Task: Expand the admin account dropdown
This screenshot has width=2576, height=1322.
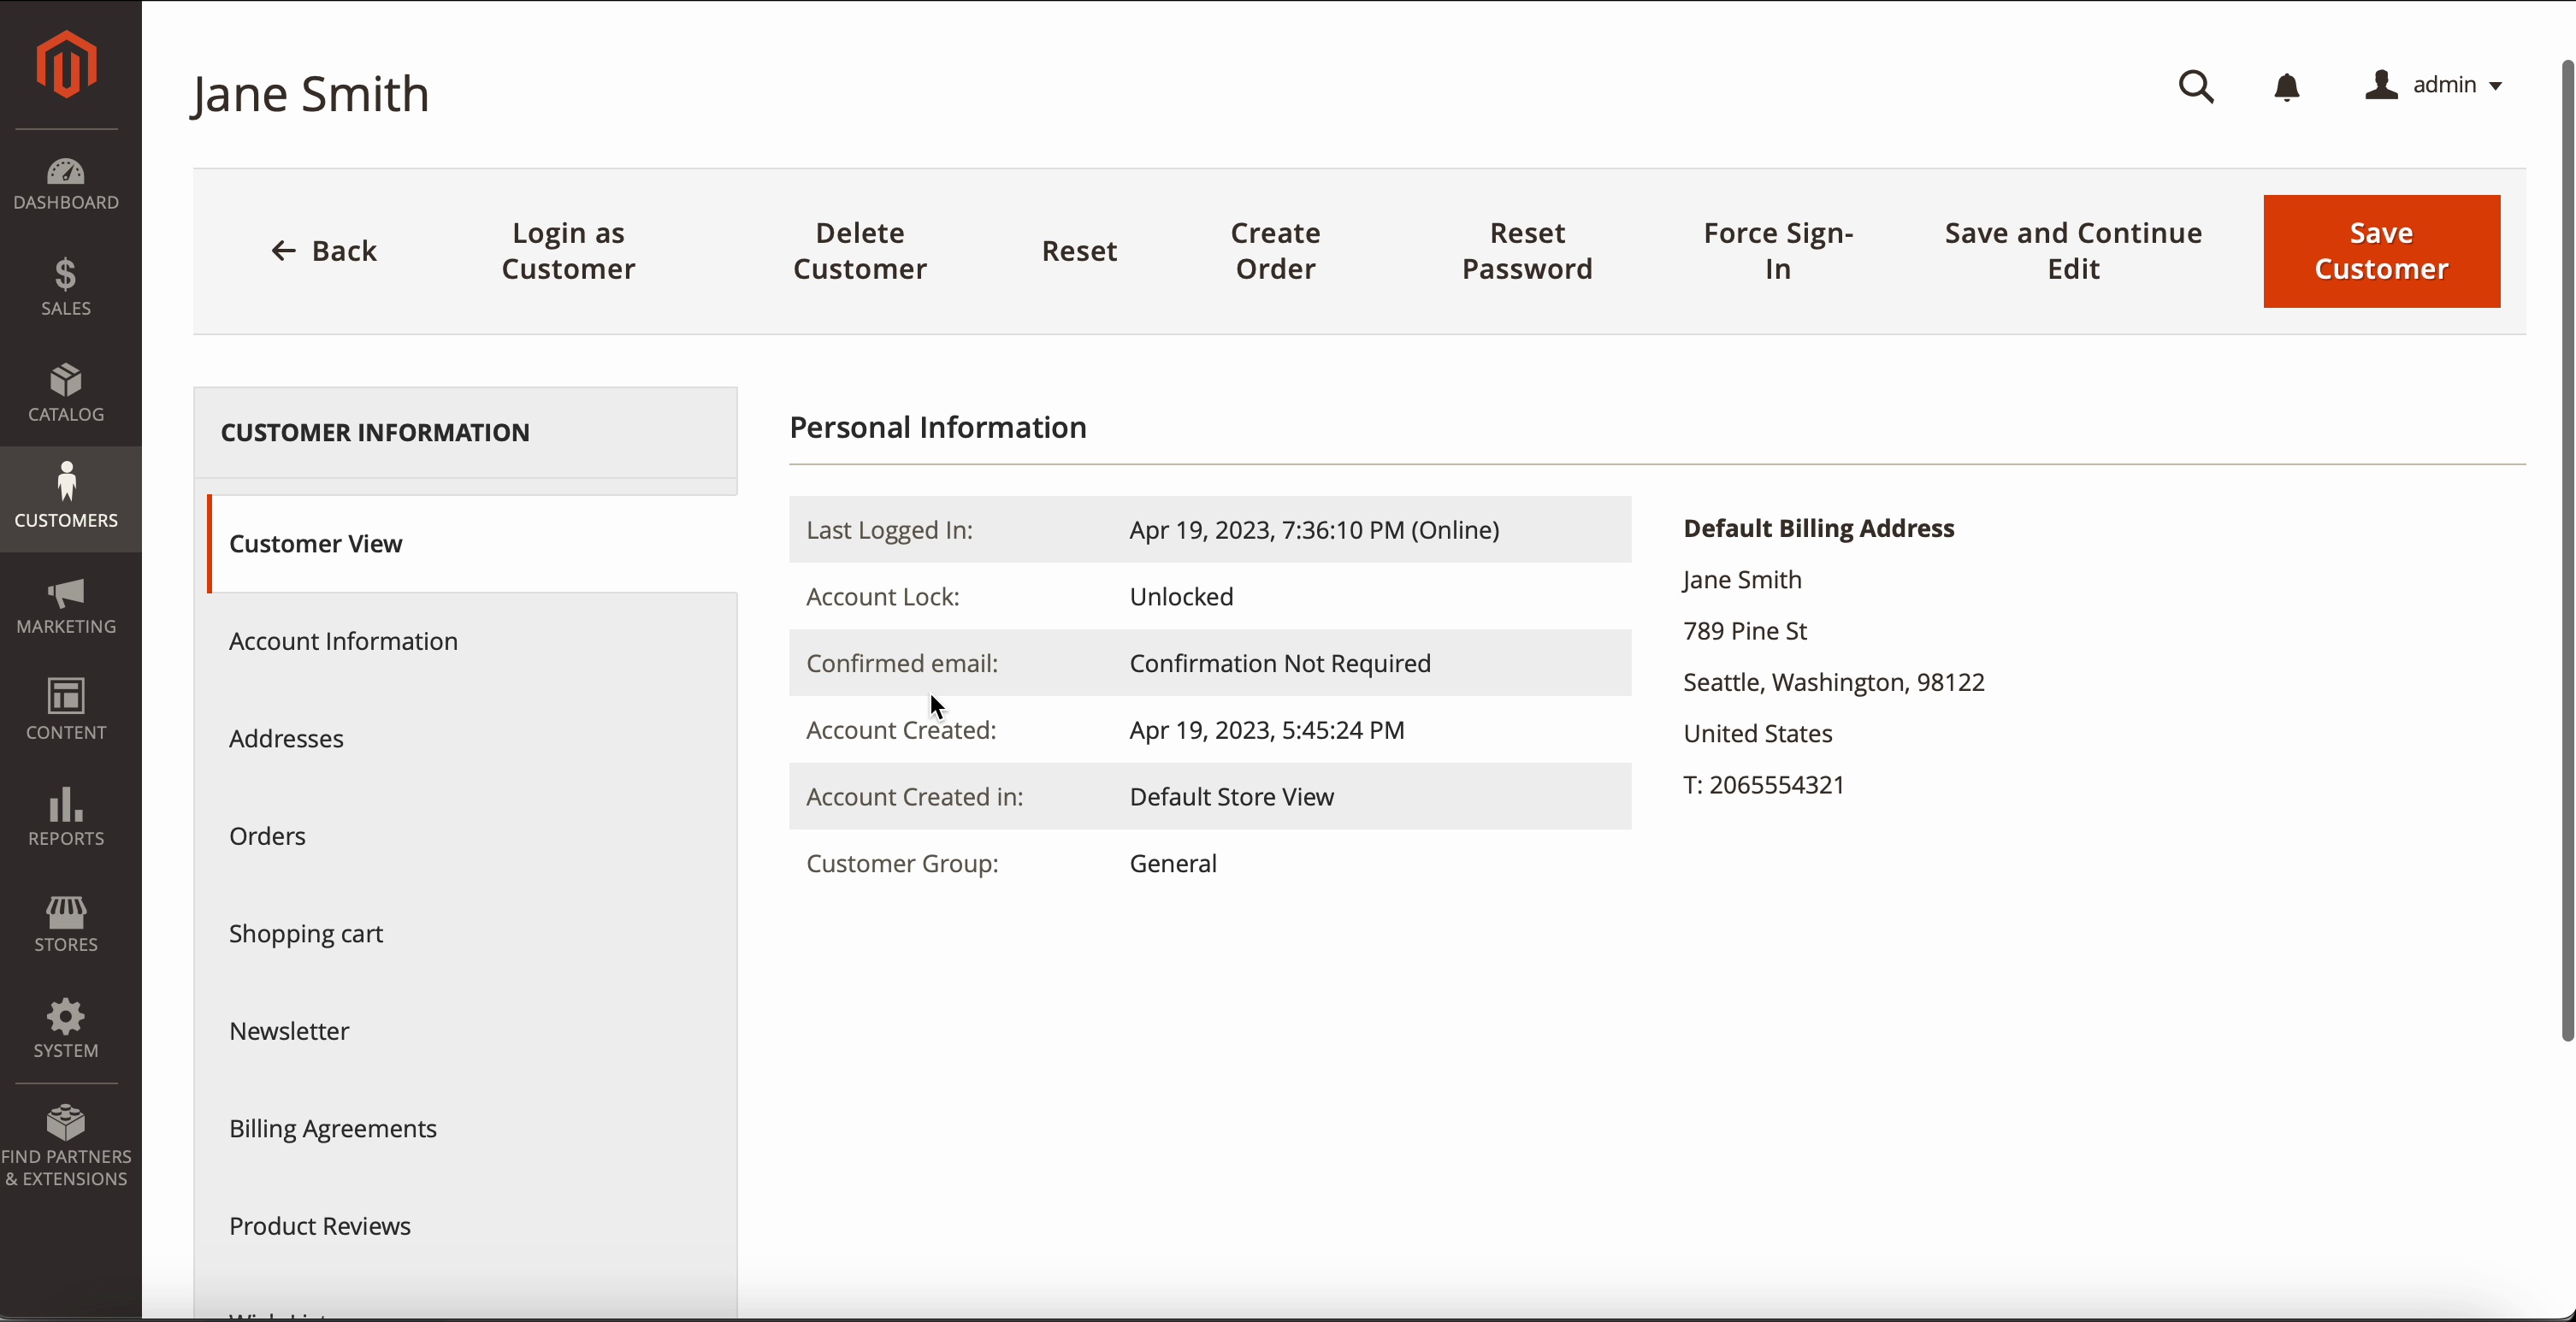Action: [x=2434, y=85]
